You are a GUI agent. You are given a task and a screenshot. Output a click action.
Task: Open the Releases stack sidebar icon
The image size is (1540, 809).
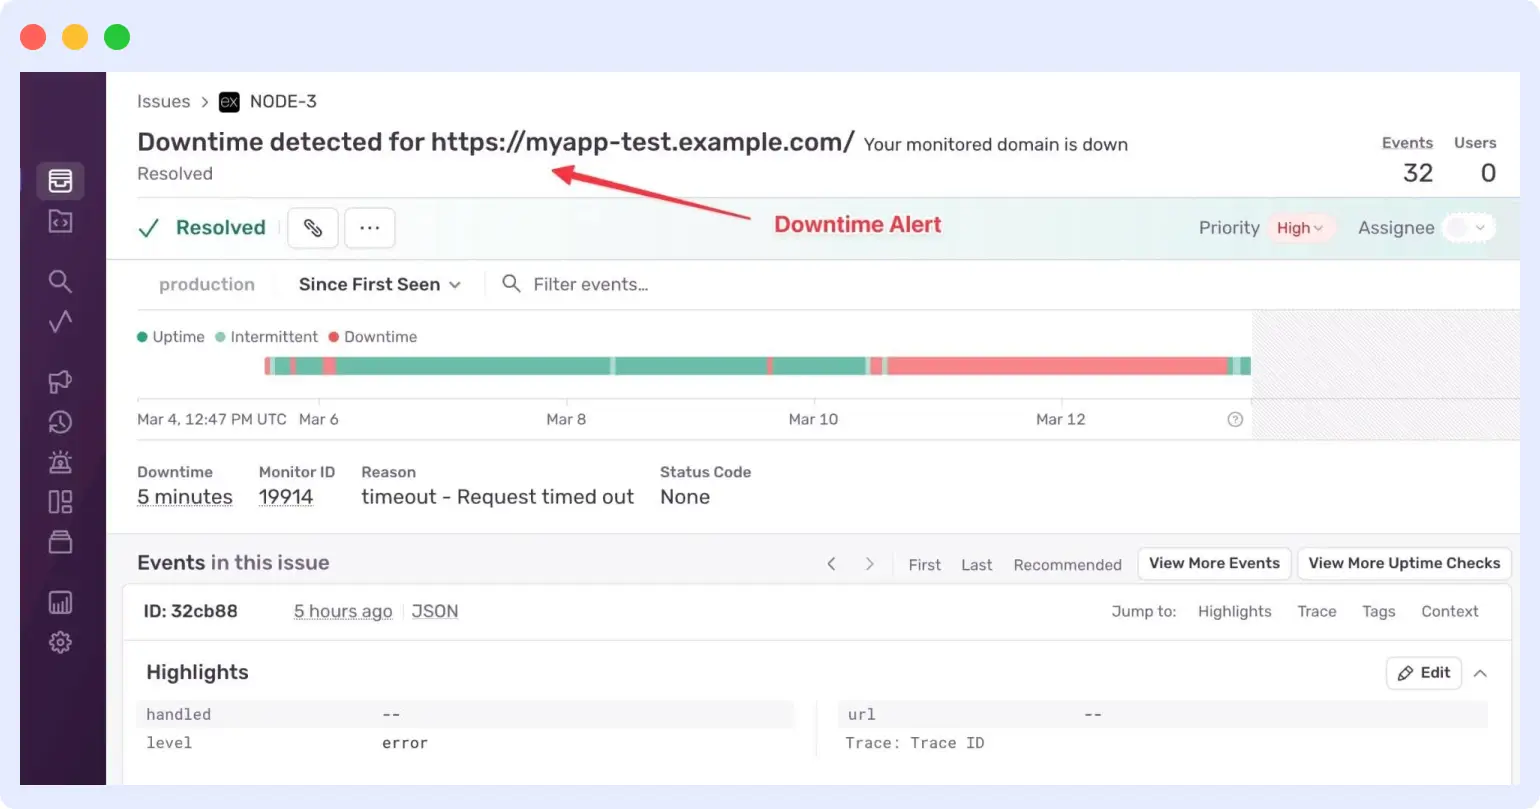click(60, 542)
